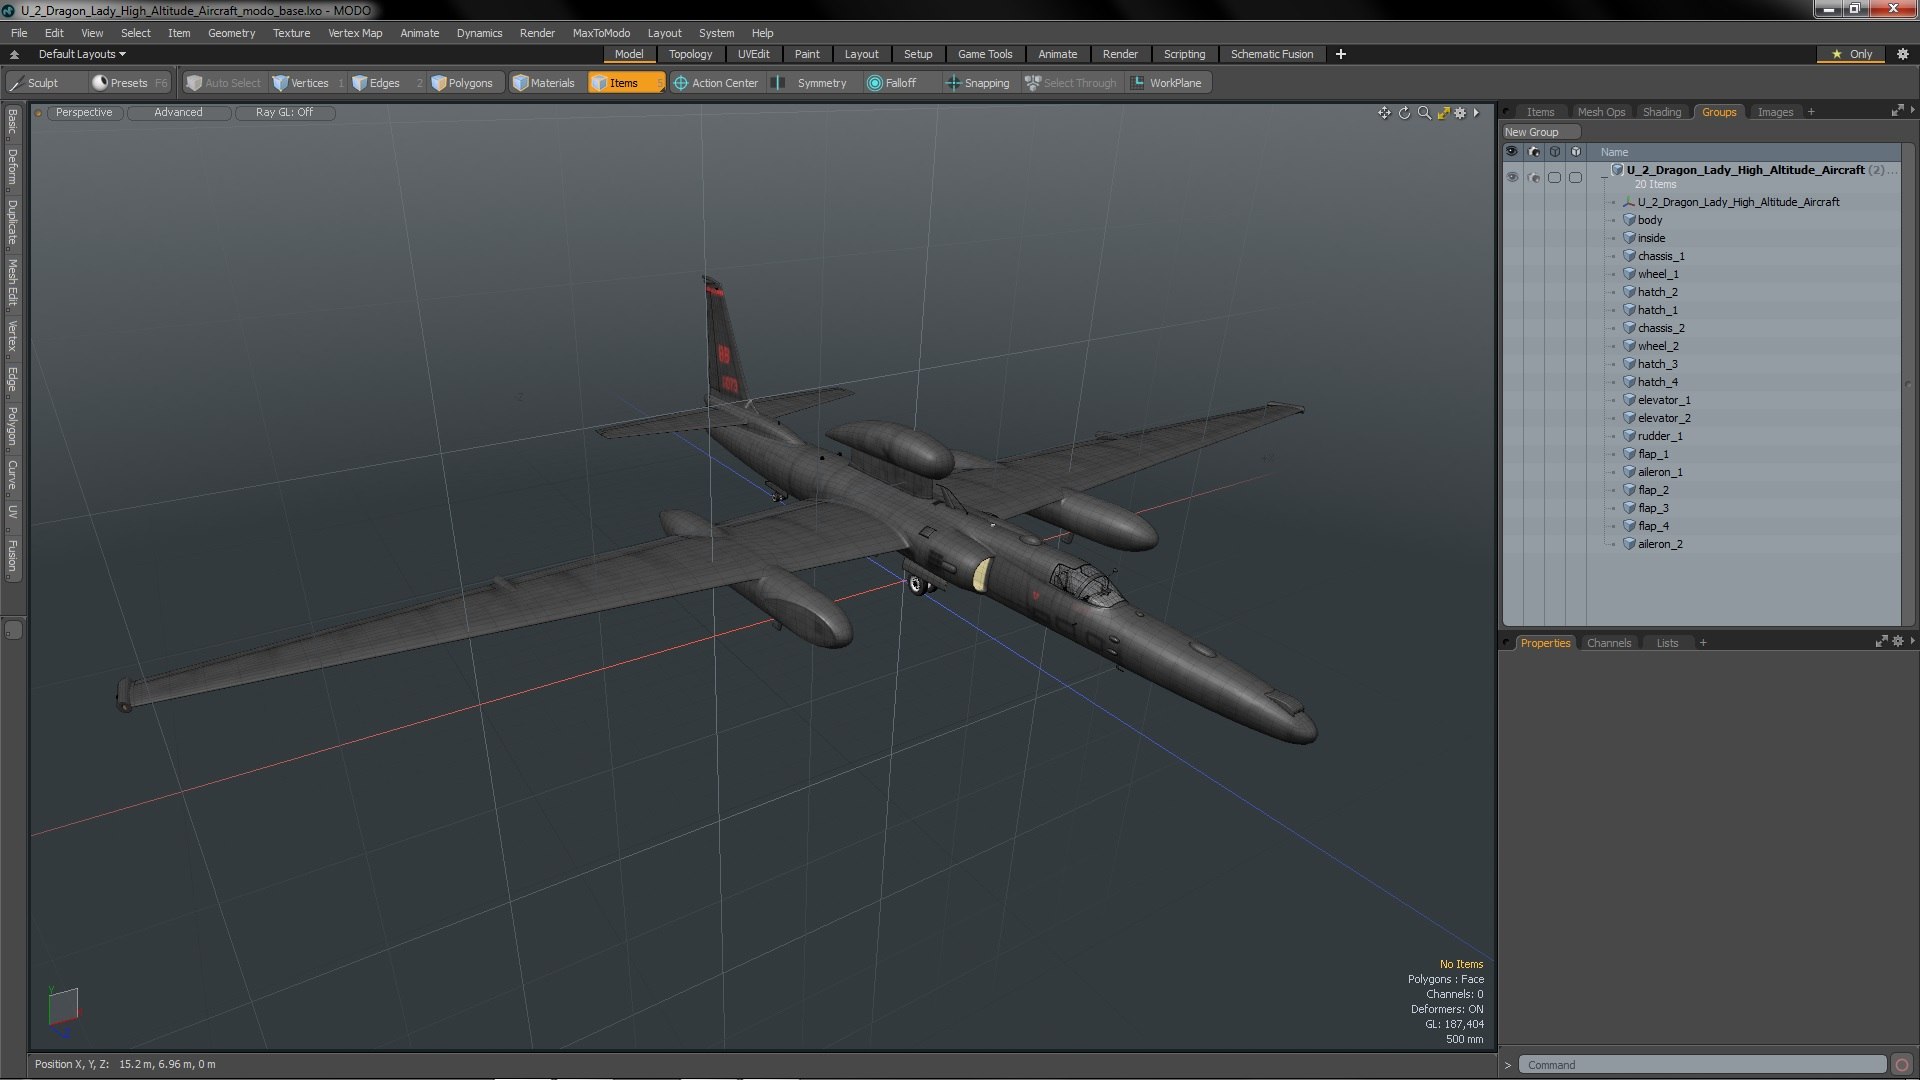The height and width of the screenshot is (1080, 1920).
Task: Switch to the Mesh Ops panel tab
Action: click(x=1601, y=112)
